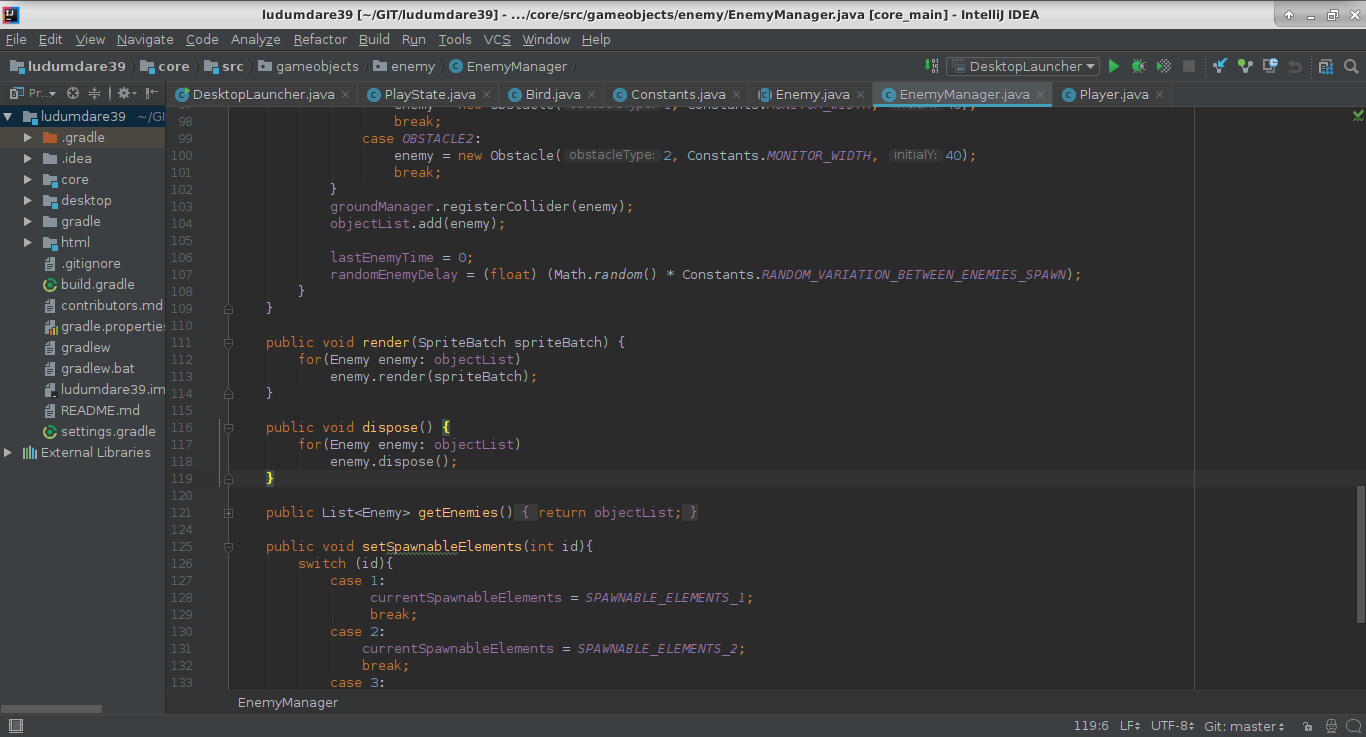Run the DesktopLauncher configuration
The image size is (1366, 737).
click(1114, 66)
